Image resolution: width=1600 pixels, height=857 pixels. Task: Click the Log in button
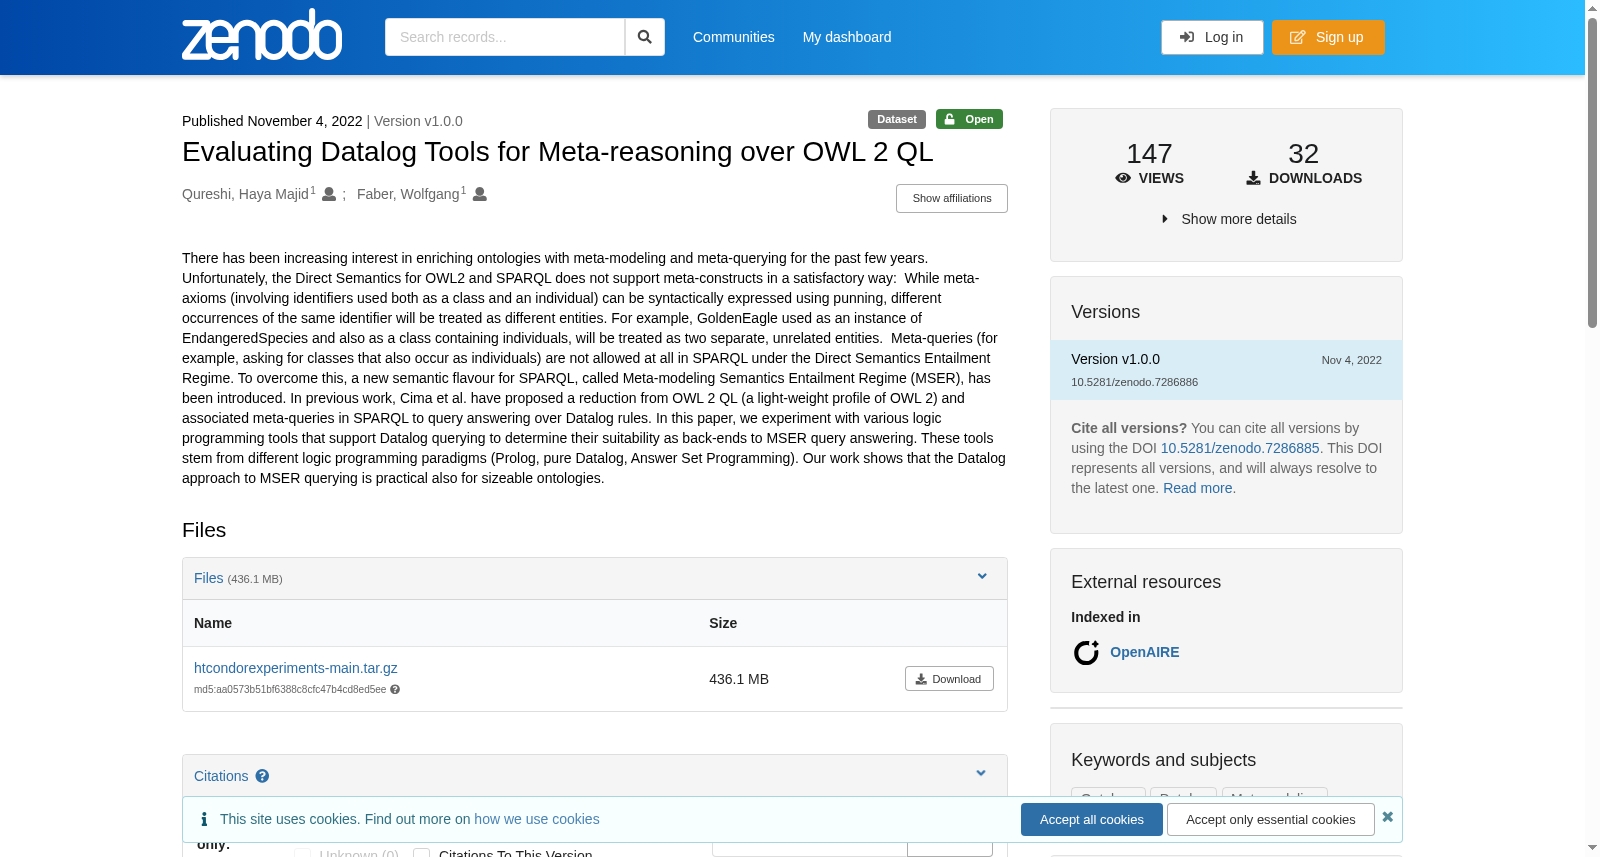pos(1212,37)
